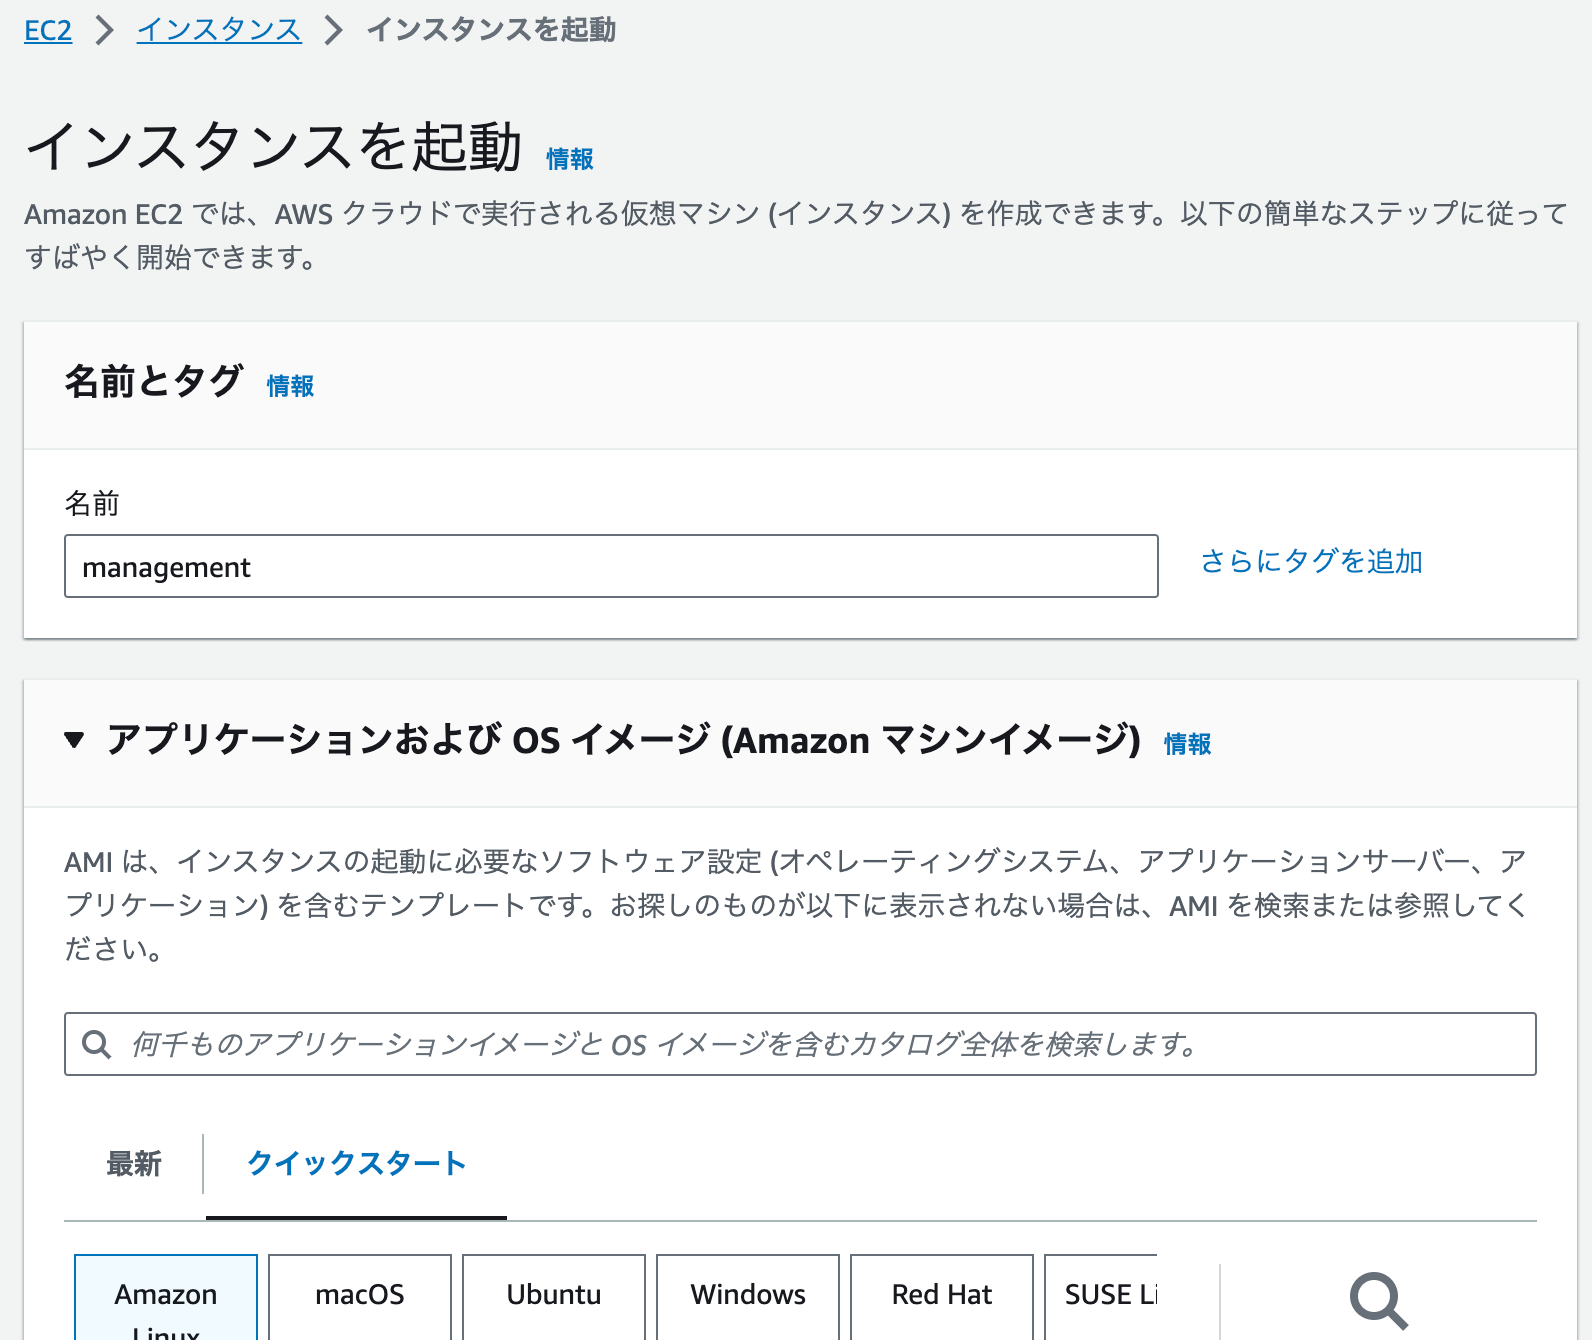The height and width of the screenshot is (1340, 1592).
Task: Switch to the クイックスタート tab
Action: coord(356,1164)
